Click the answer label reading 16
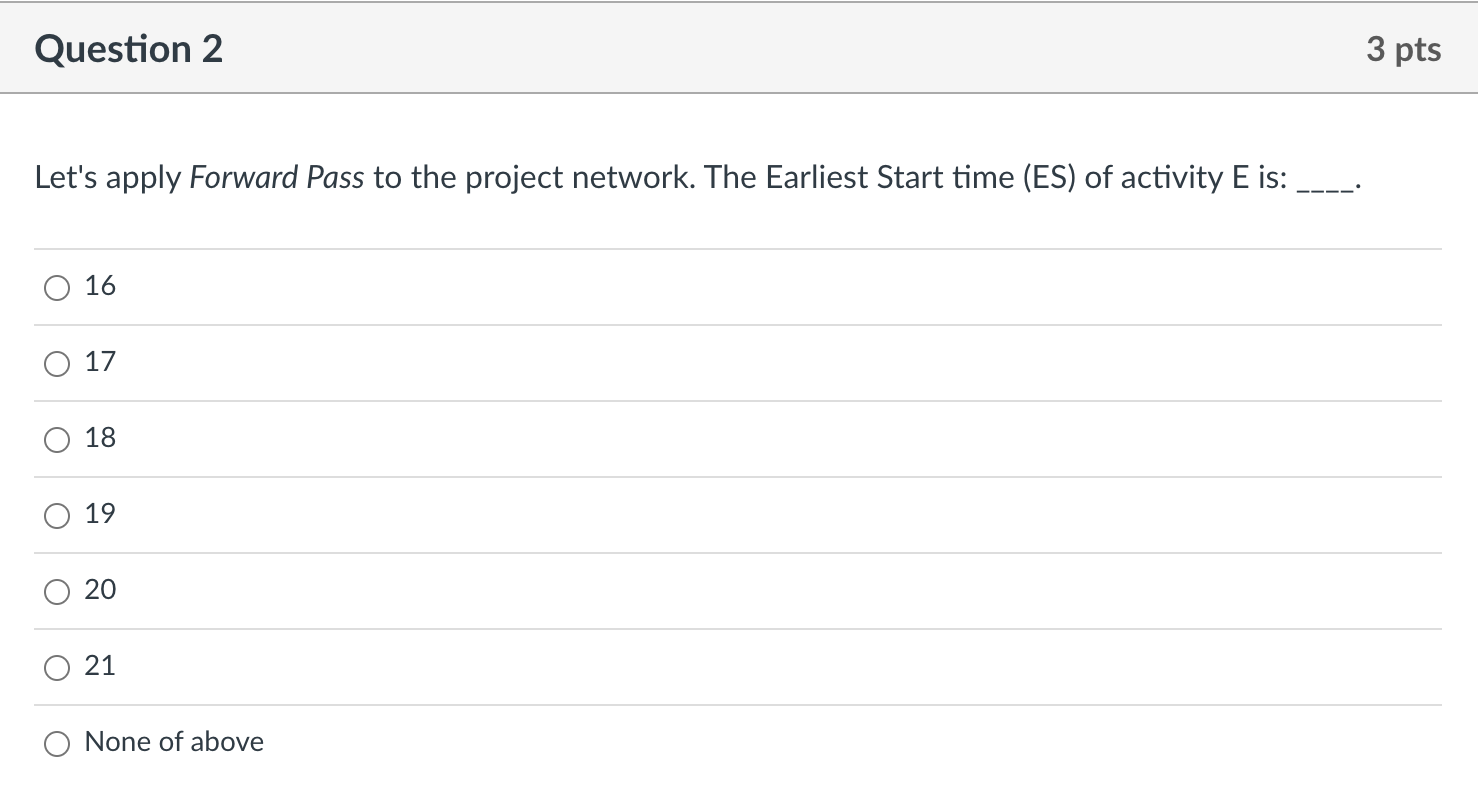The height and width of the screenshot is (812, 1478). tap(100, 285)
